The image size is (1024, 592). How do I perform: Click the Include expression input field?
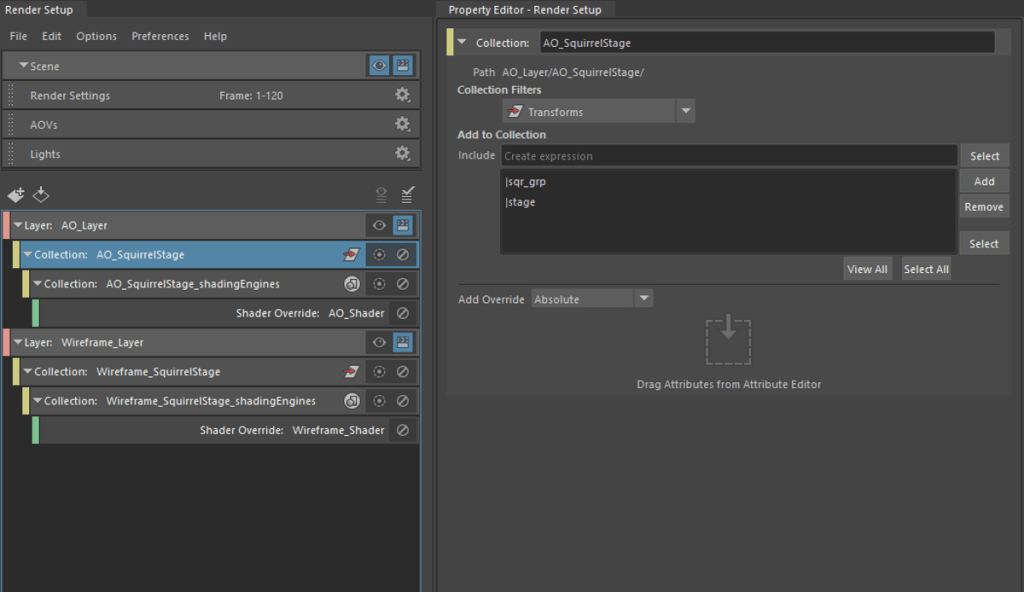(728, 156)
